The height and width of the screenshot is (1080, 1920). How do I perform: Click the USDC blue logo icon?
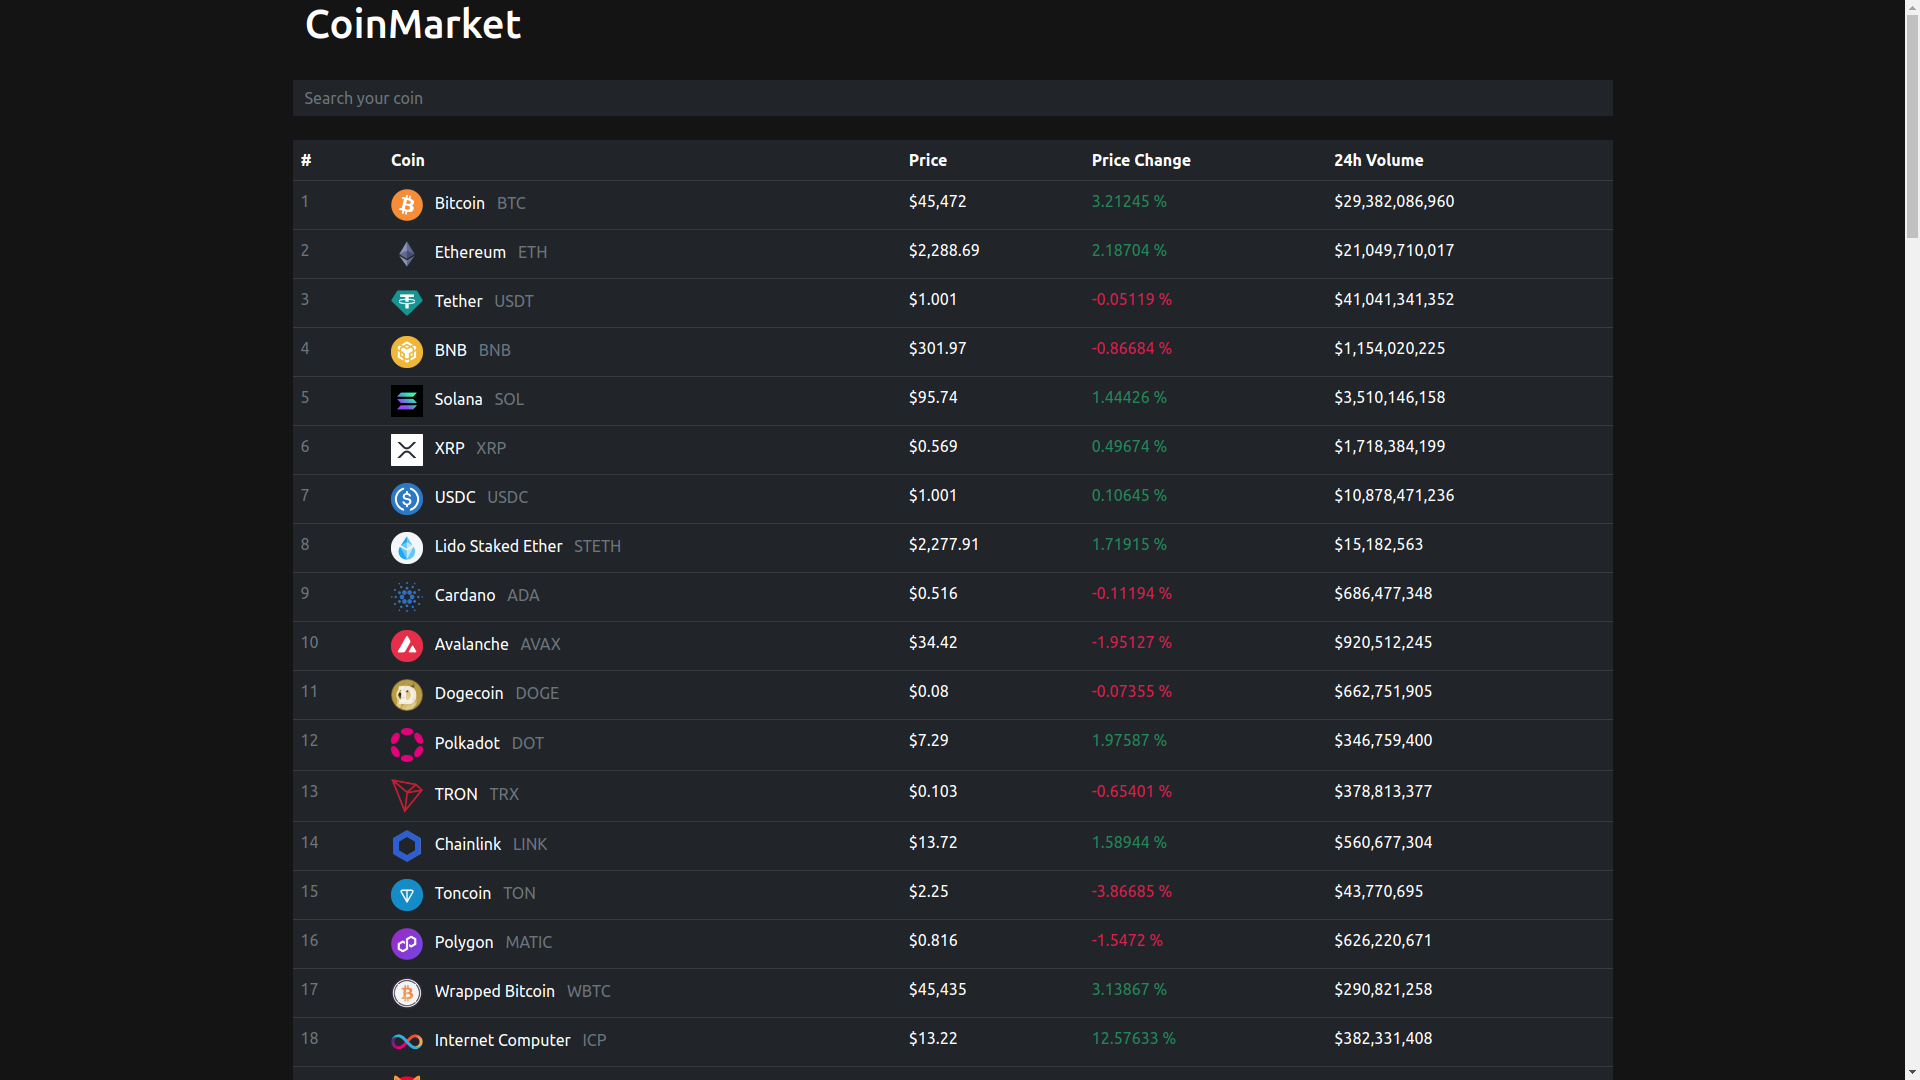pos(406,499)
